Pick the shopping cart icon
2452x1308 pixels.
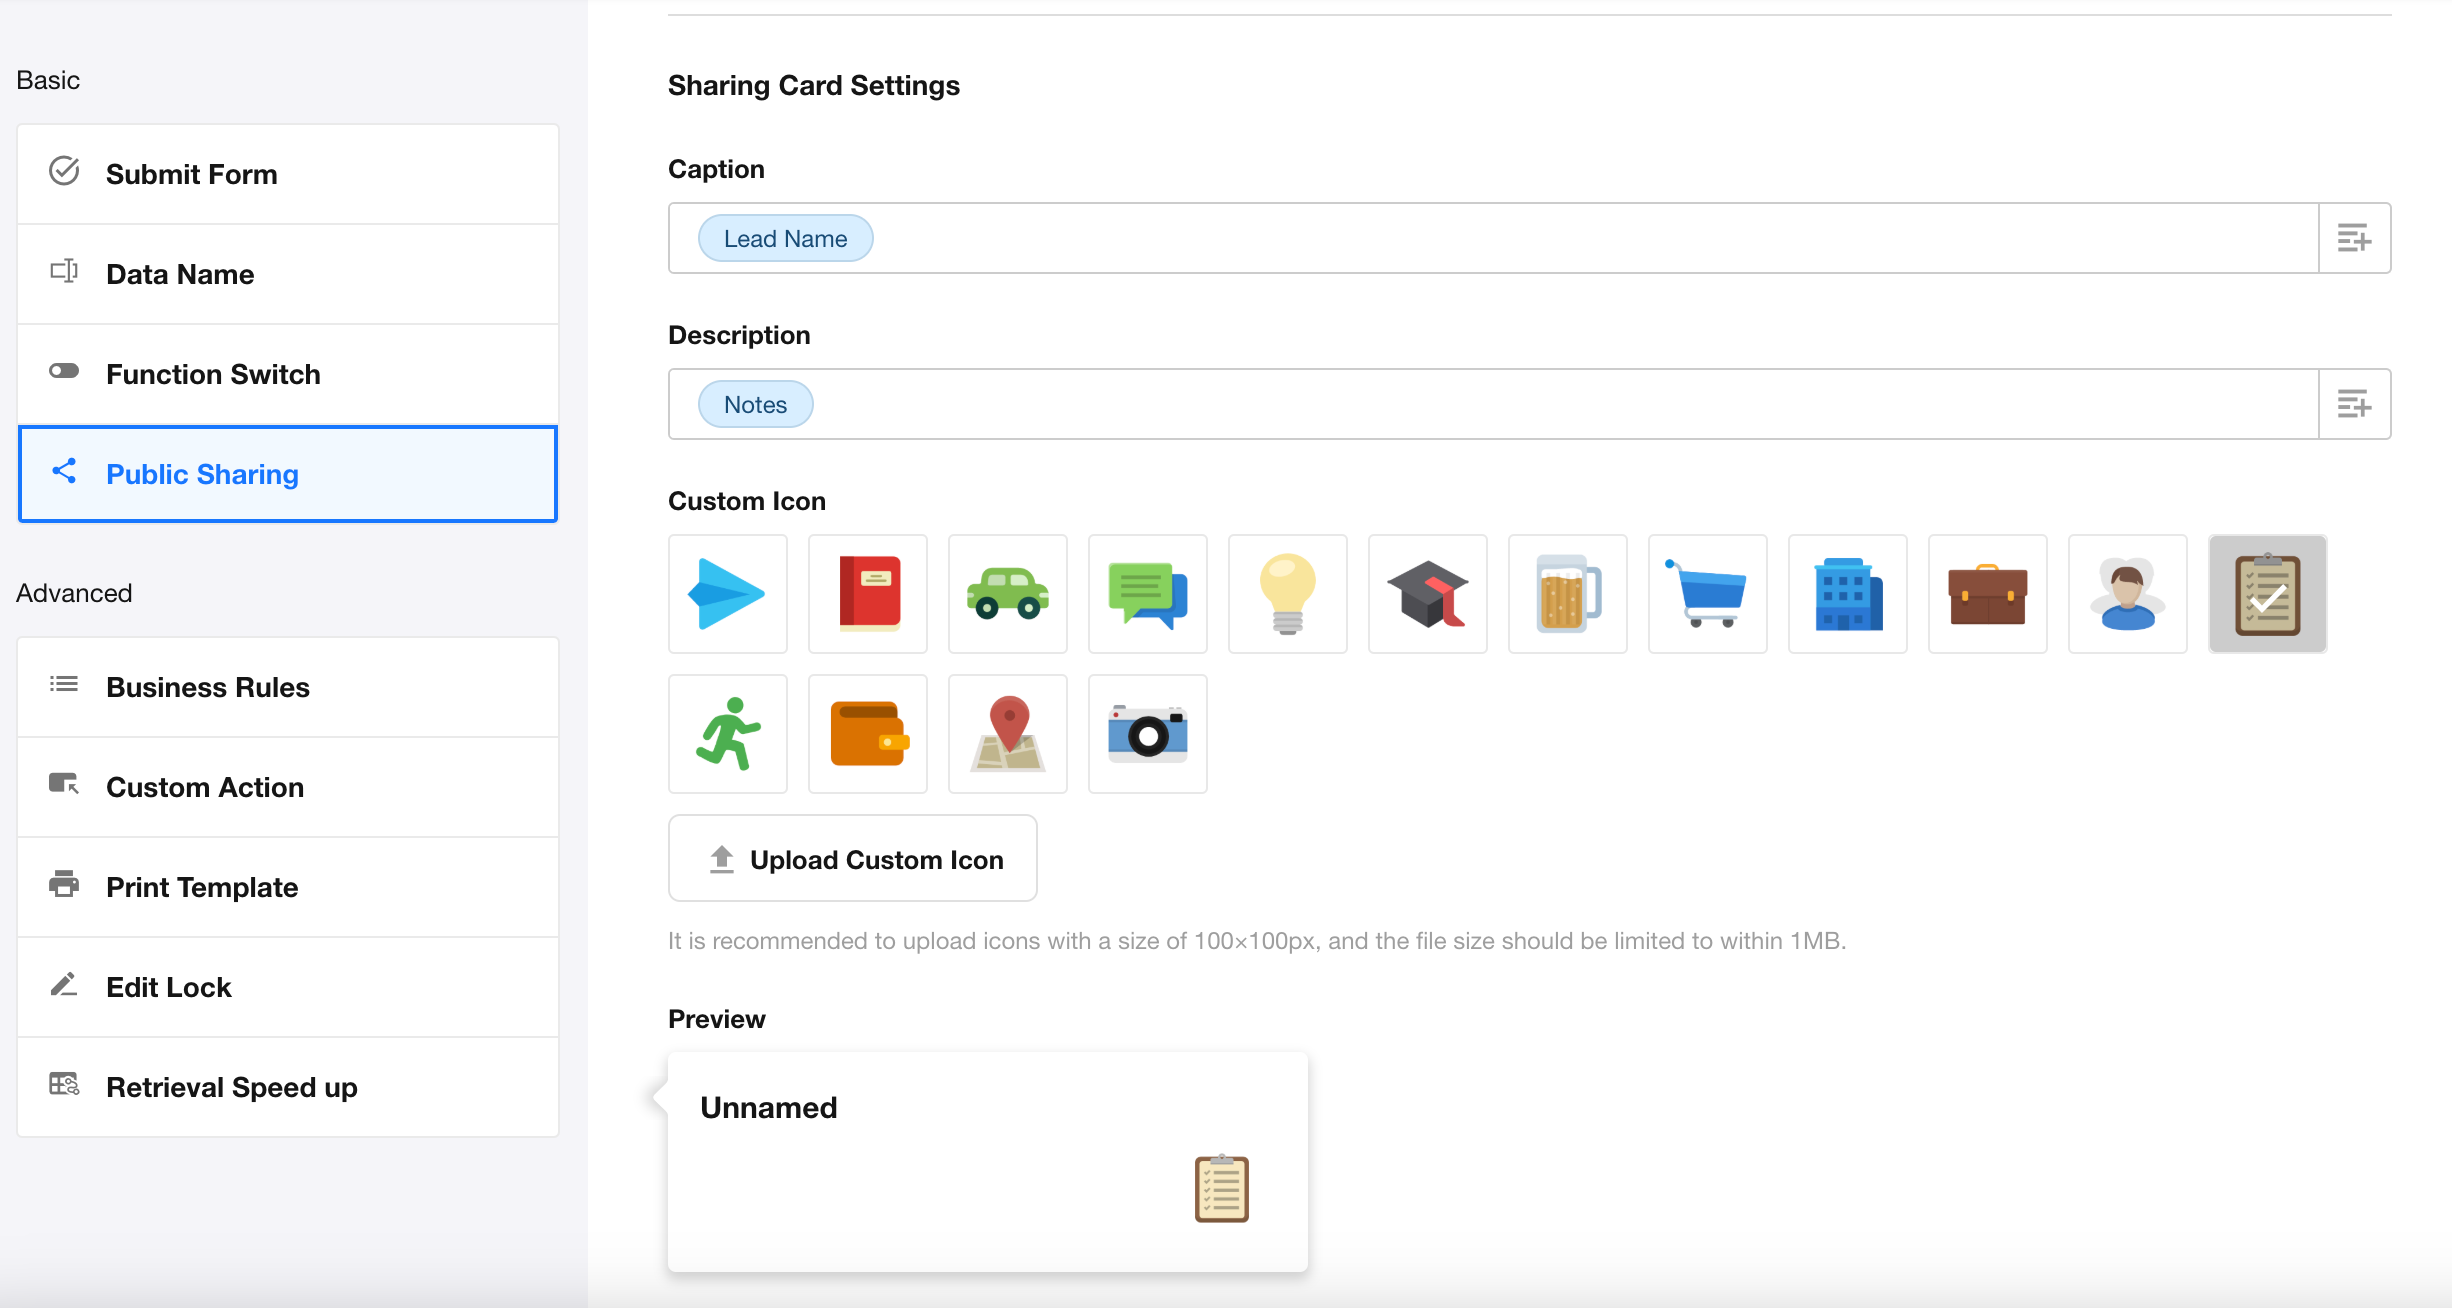pyautogui.click(x=1707, y=594)
